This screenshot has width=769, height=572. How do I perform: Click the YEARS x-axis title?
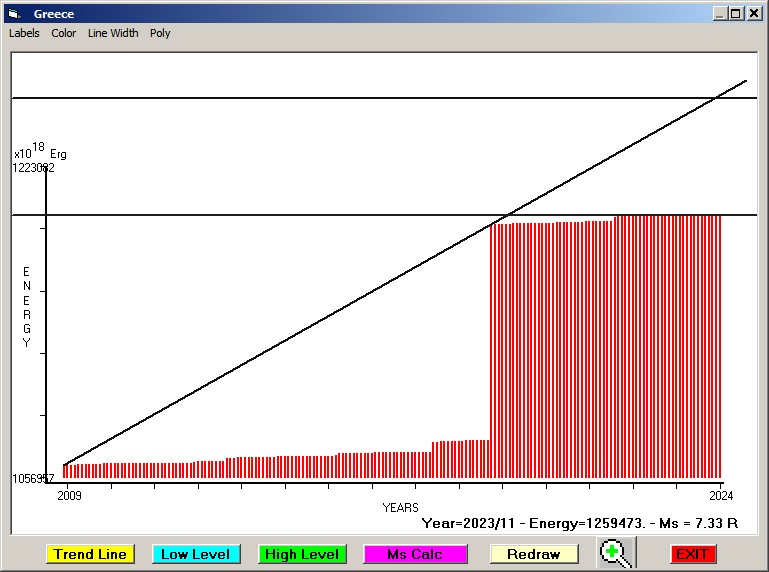[400, 508]
